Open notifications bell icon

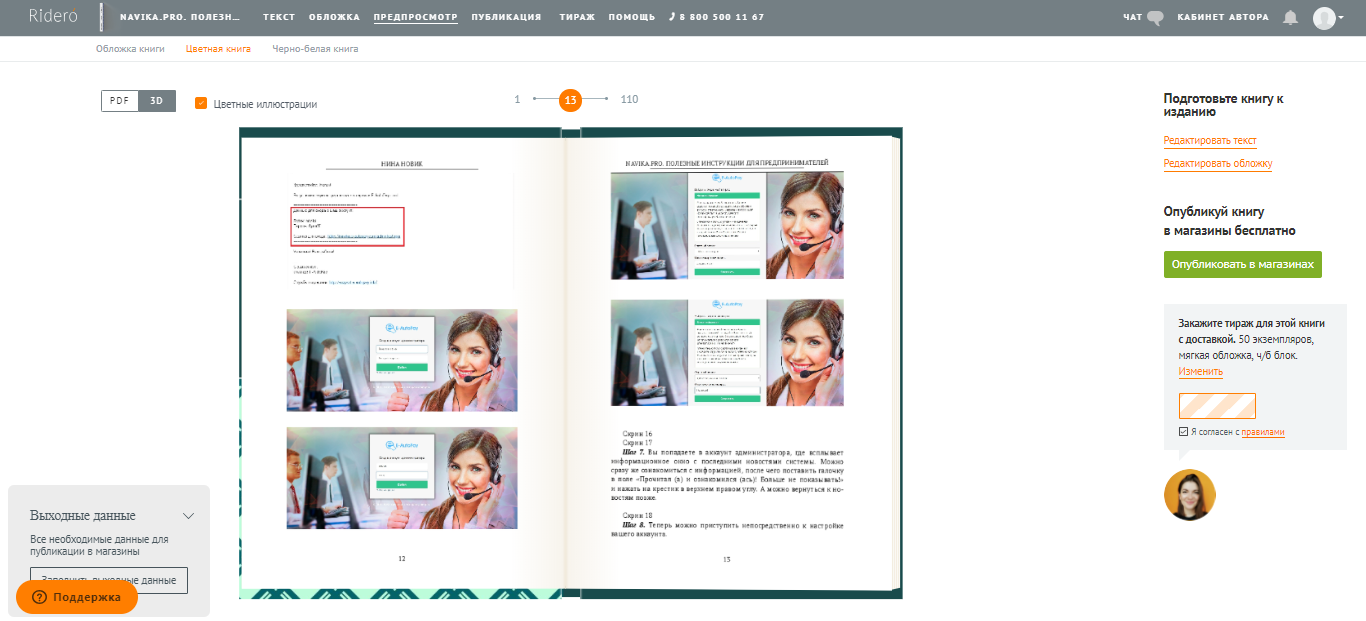[1290, 18]
